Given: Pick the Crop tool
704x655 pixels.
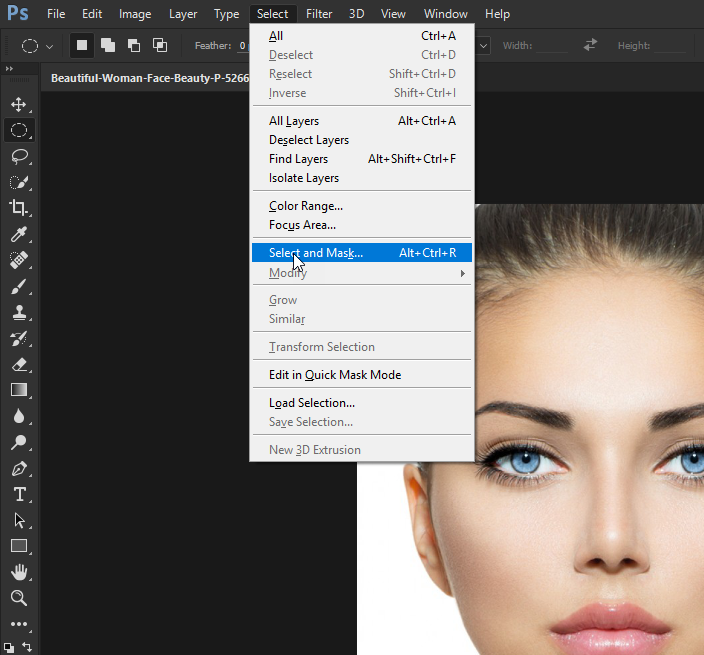Looking at the screenshot, I should 18,208.
